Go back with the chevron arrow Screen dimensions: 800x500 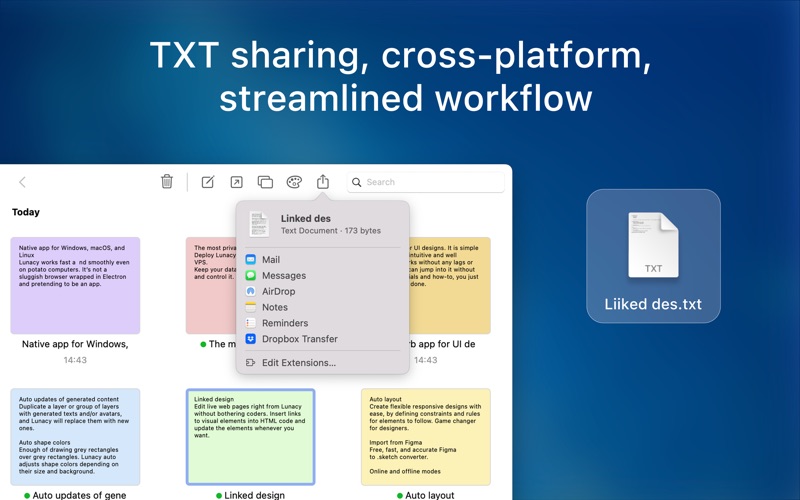point(22,182)
